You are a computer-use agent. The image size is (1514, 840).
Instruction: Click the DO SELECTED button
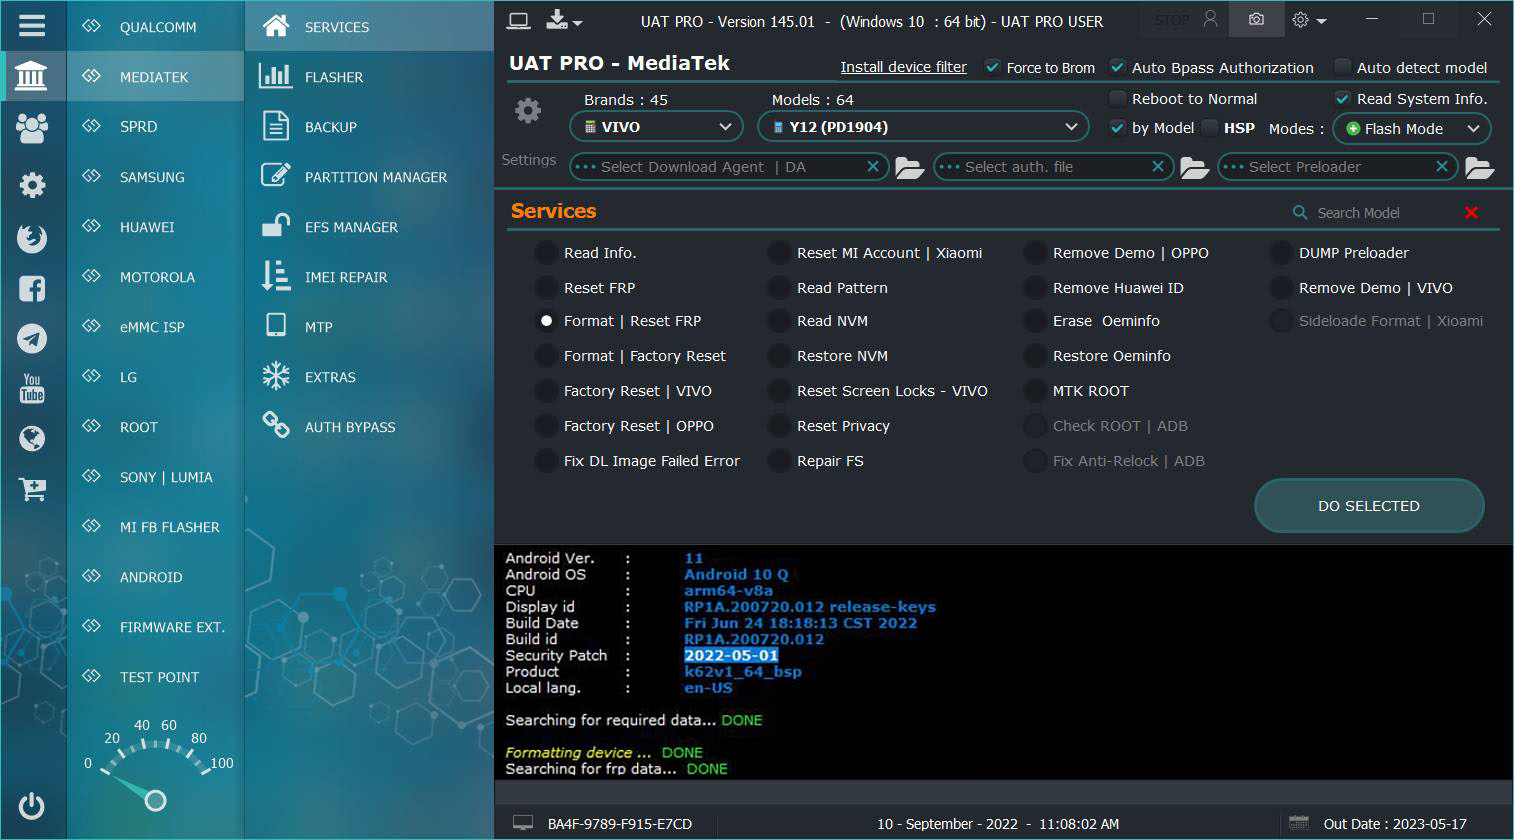[1368, 506]
